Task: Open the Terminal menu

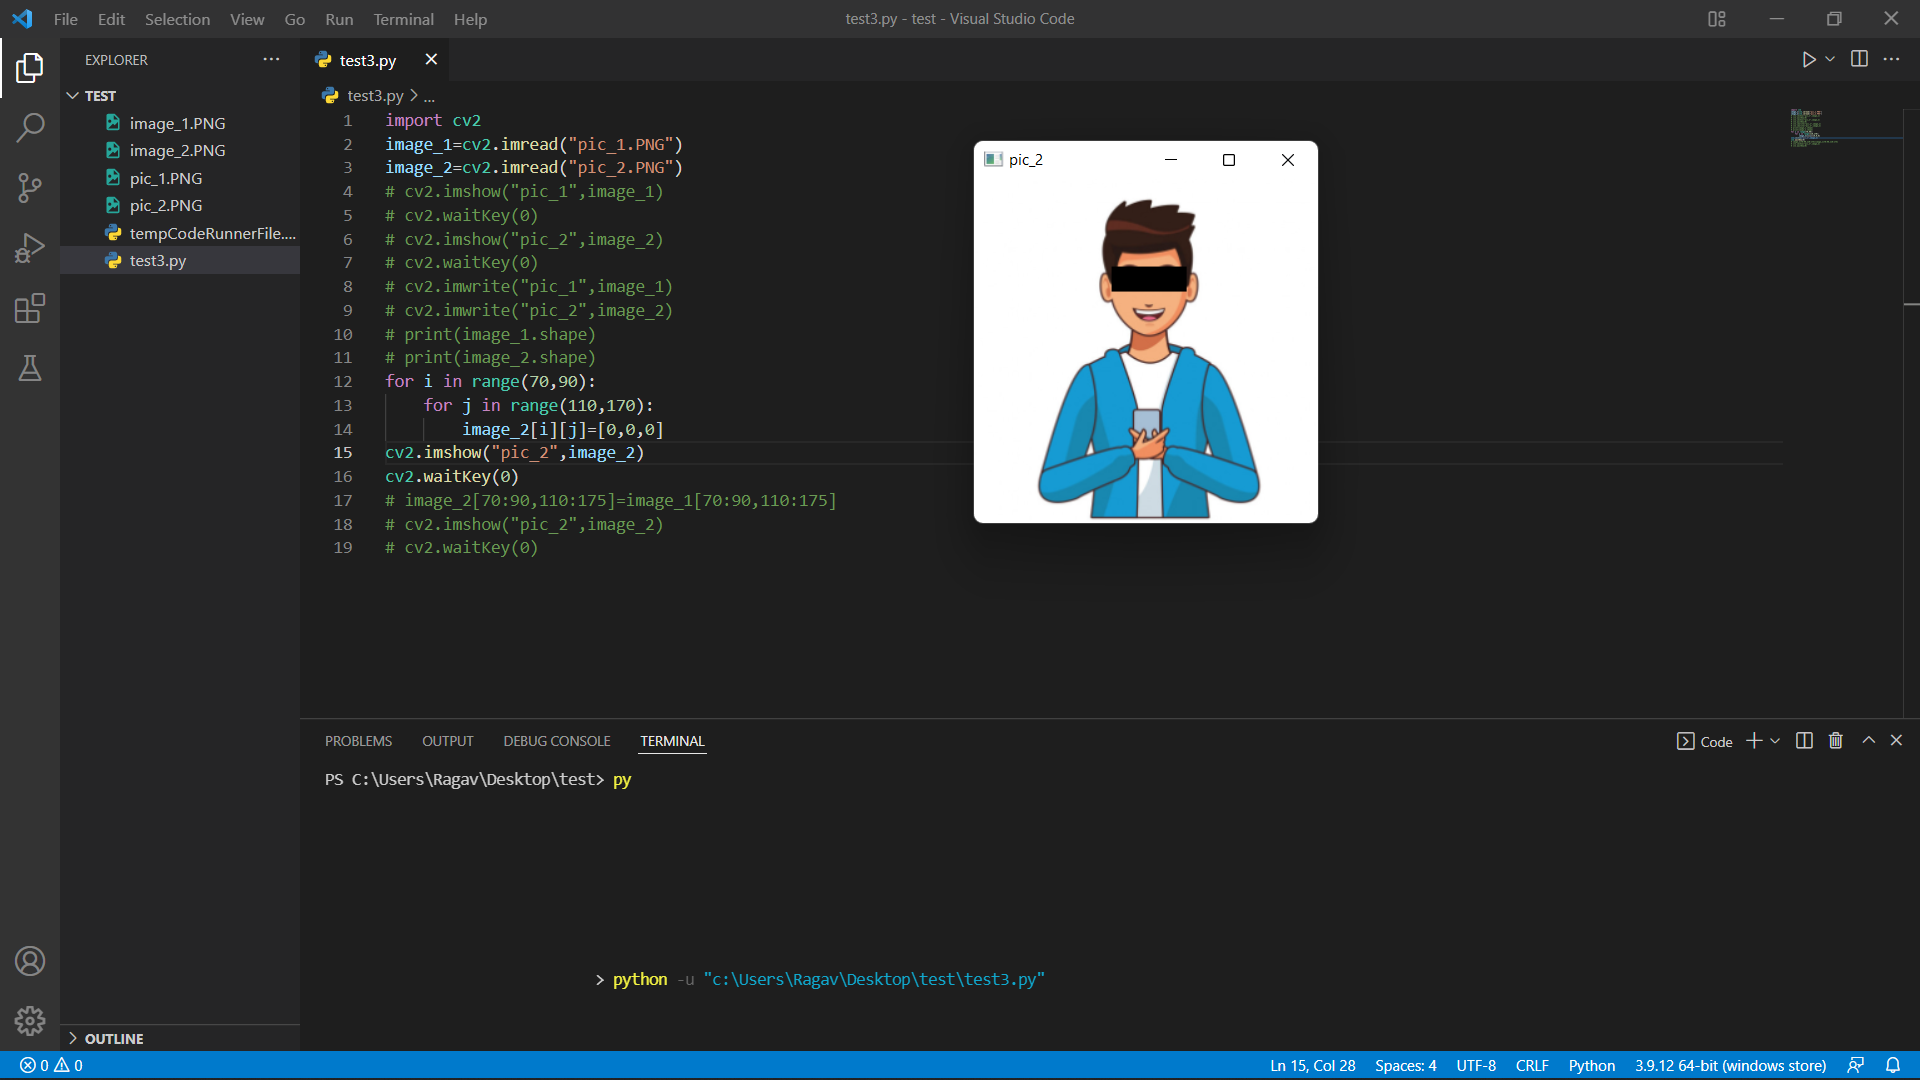Action: click(403, 19)
